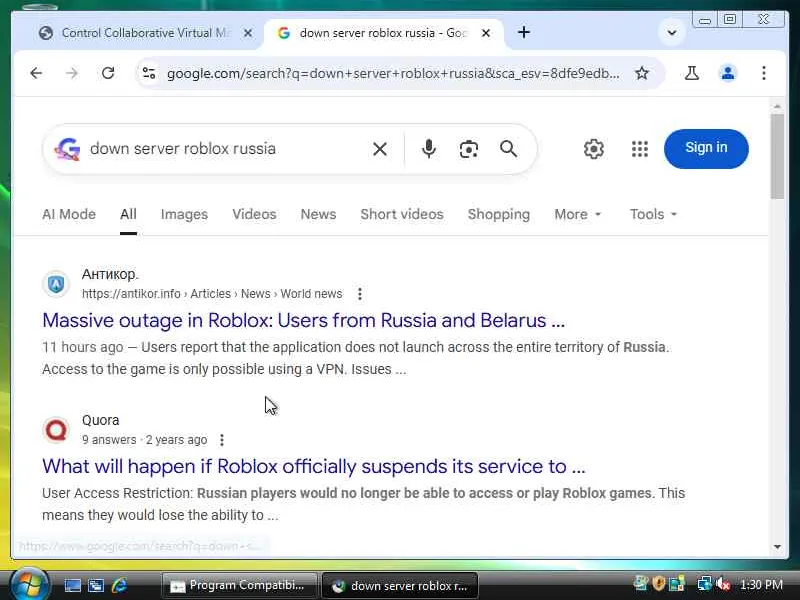Click into the Google search field
Screen dimensions: 800x600
[224, 149]
